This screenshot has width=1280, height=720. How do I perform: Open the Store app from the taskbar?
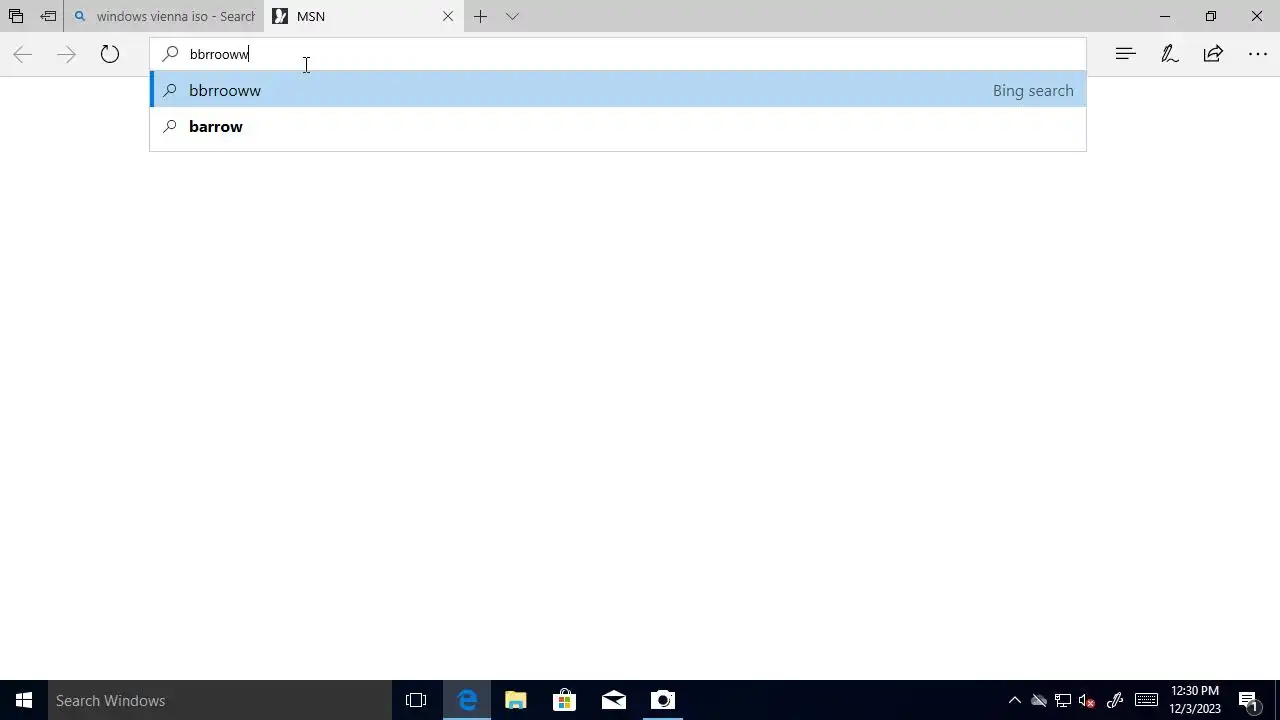click(565, 700)
